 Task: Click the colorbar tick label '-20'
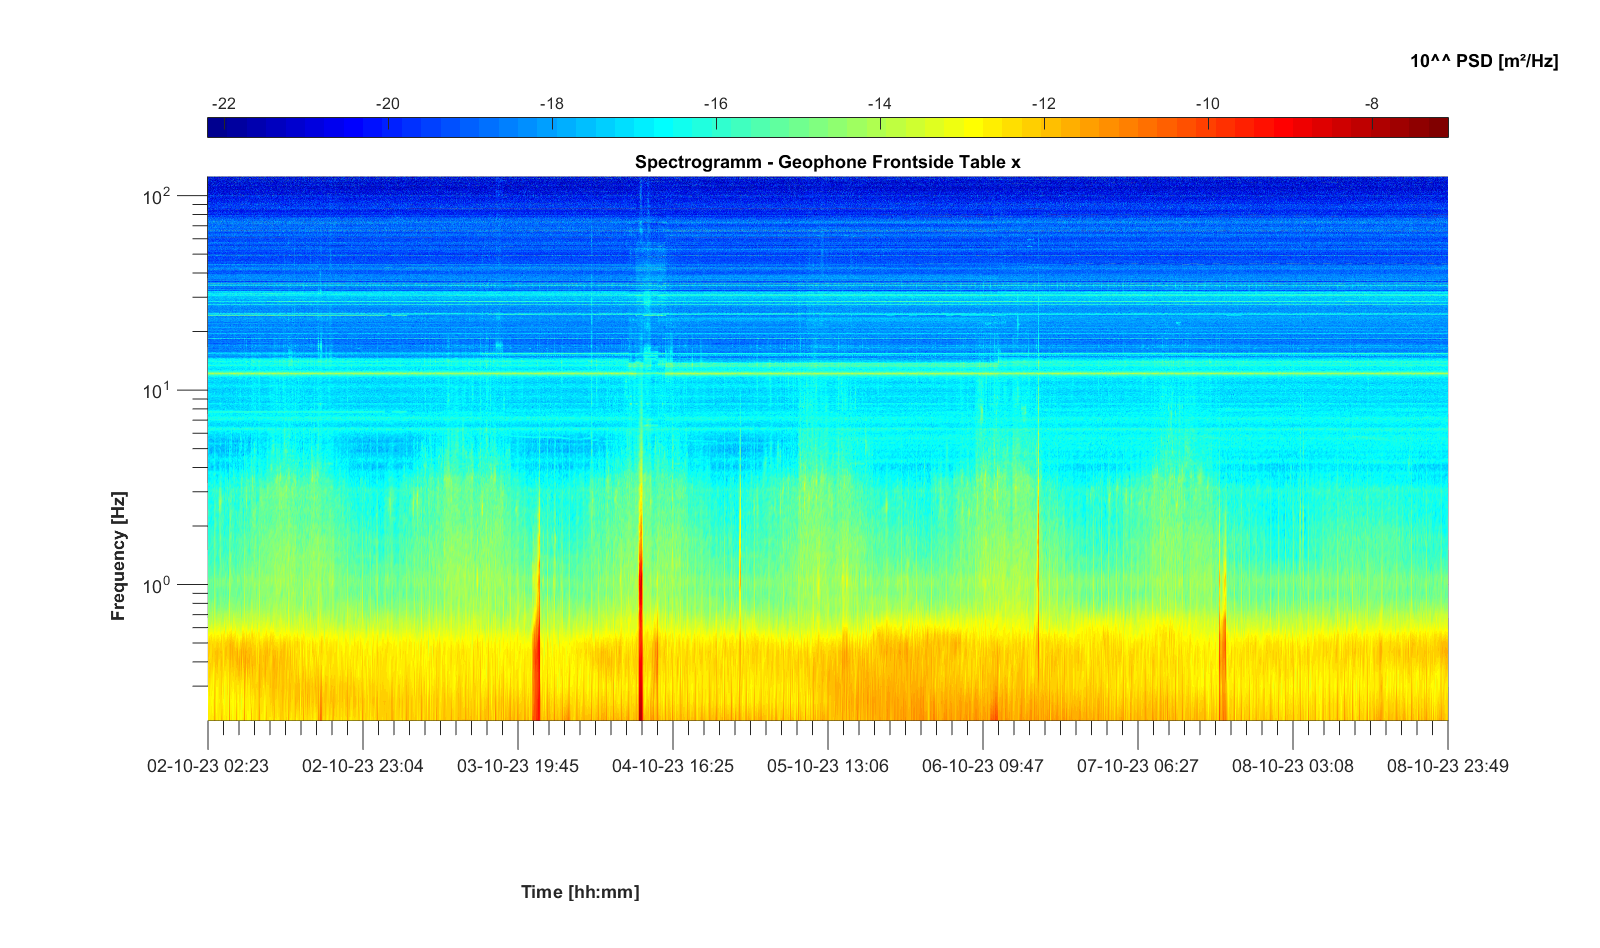point(388,104)
